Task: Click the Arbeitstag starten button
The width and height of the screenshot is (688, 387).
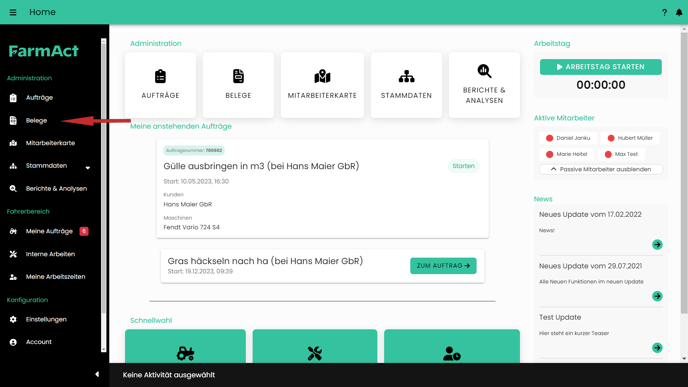Action: pyautogui.click(x=601, y=67)
